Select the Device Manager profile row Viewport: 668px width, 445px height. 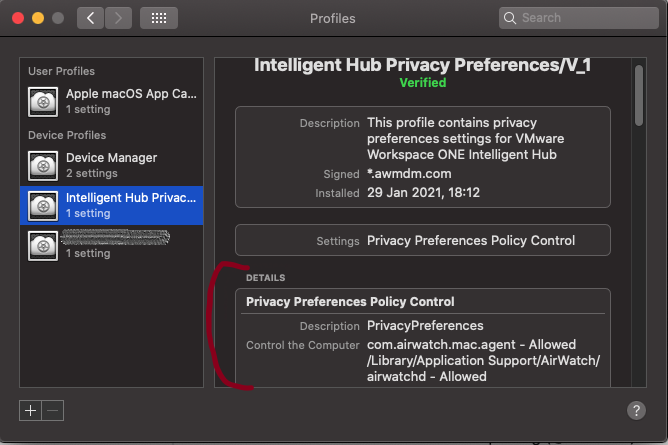pos(112,166)
